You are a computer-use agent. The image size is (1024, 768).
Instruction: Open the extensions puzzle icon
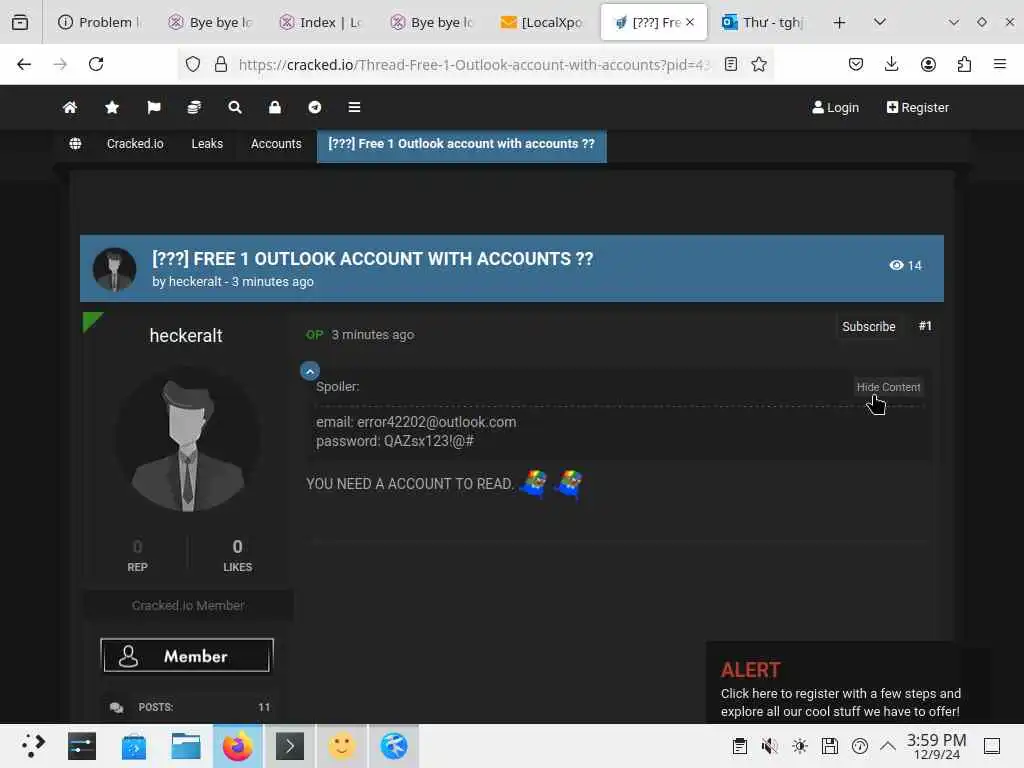pos(964,64)
